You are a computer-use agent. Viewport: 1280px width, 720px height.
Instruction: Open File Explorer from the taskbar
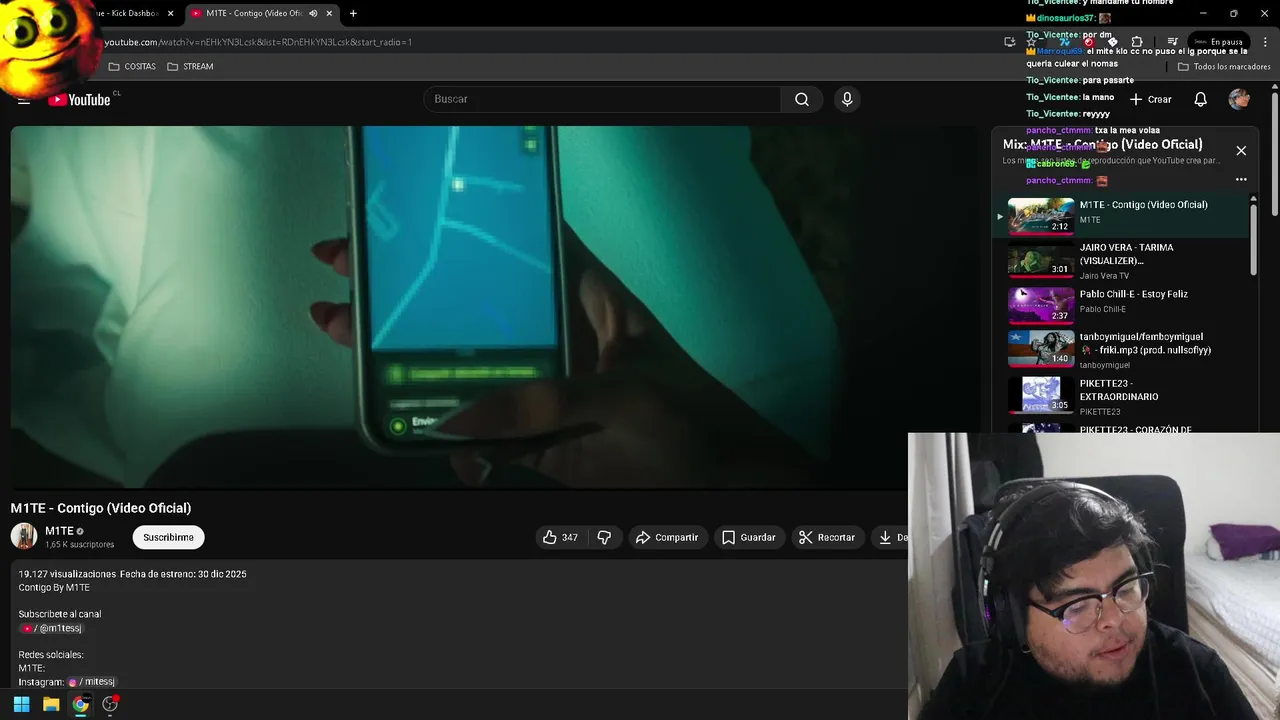click(51, 704)
